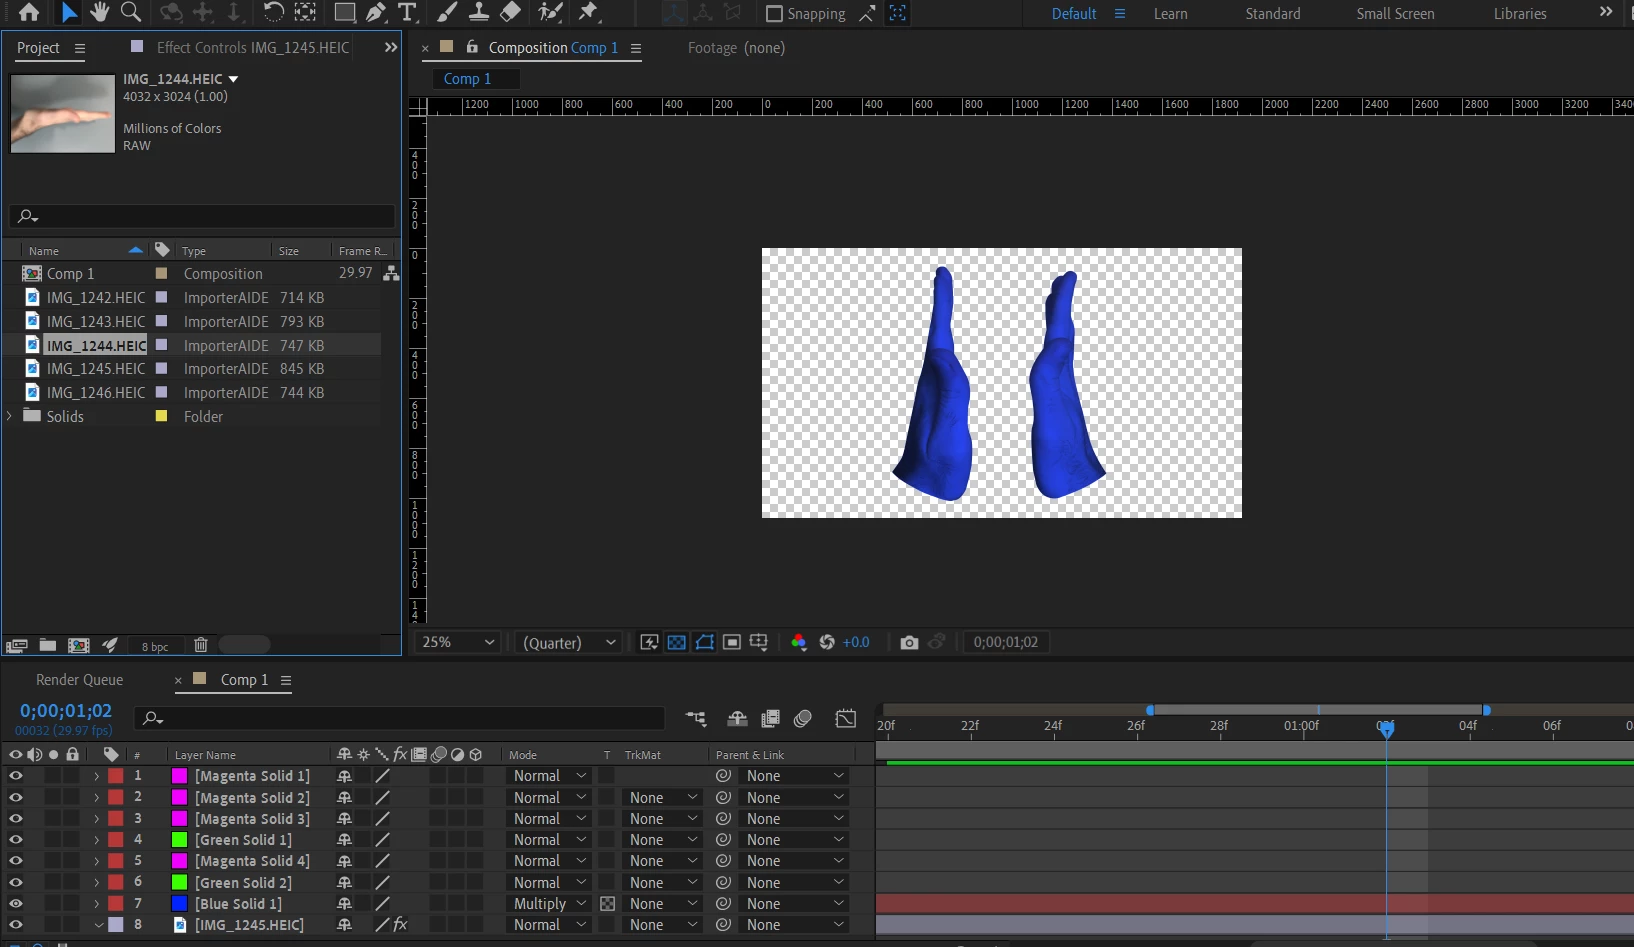Select the Type tool
This screenshot has width=1634, height=947.
pos(406,12)
